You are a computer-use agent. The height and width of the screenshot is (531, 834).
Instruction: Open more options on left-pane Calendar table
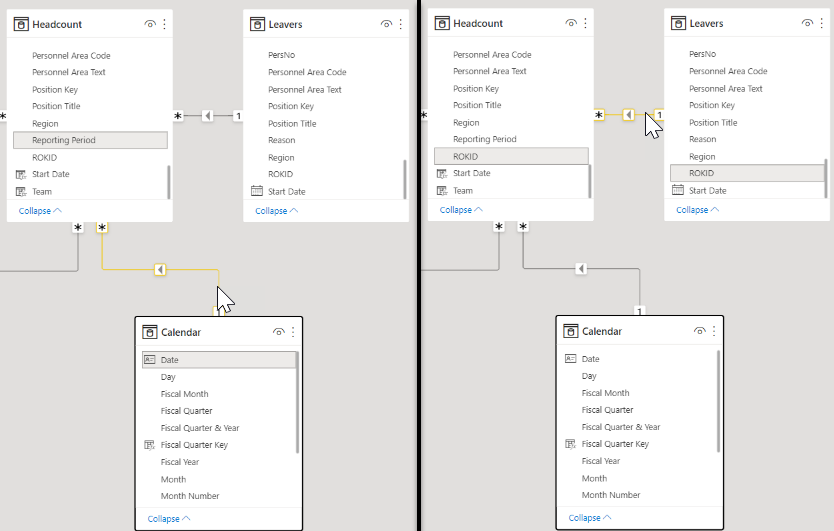coord(293,332)
